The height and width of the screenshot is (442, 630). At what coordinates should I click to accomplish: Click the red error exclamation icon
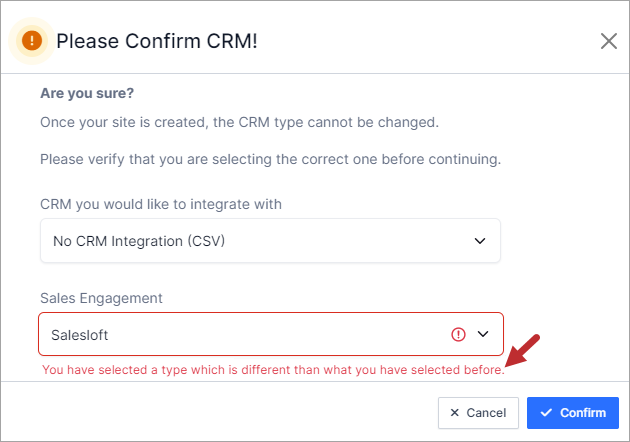pos(458,334)
